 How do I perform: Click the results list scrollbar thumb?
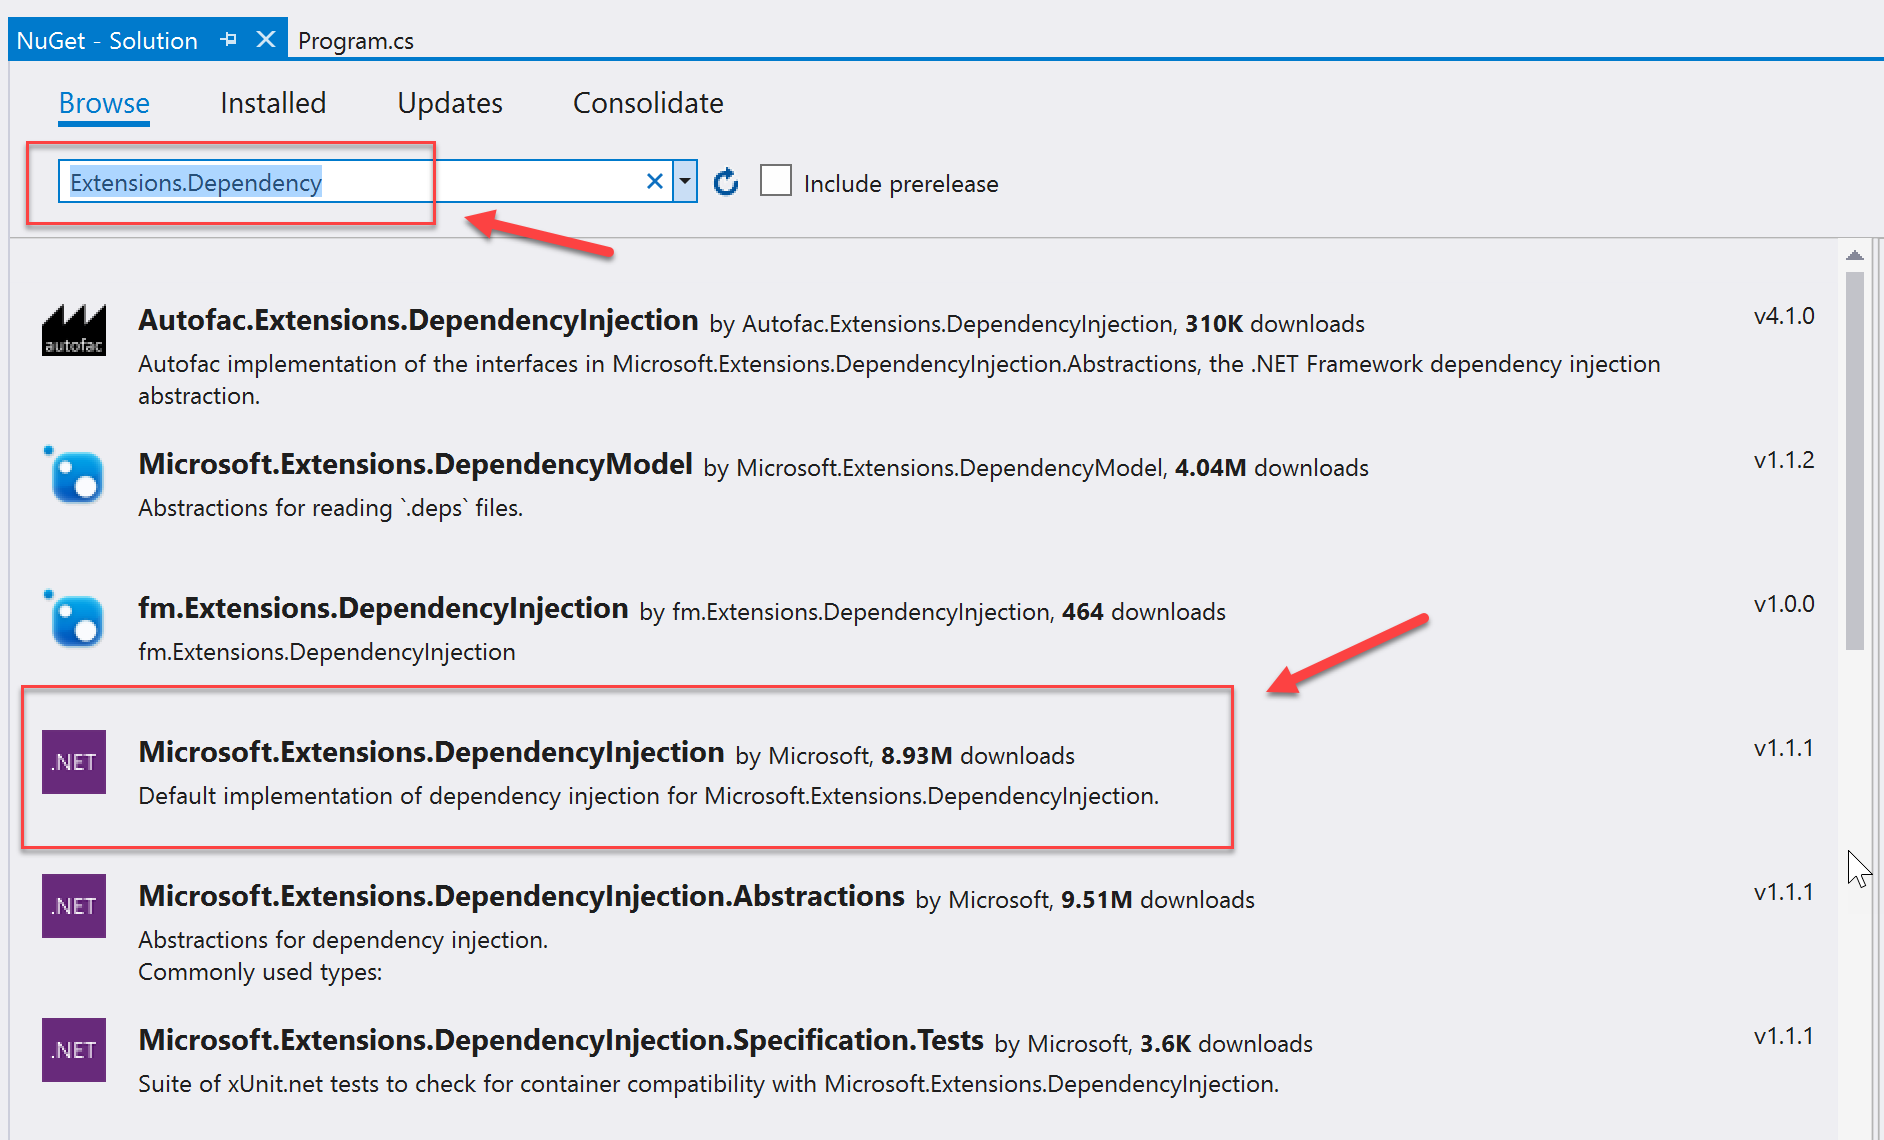tap(1855, 461)
